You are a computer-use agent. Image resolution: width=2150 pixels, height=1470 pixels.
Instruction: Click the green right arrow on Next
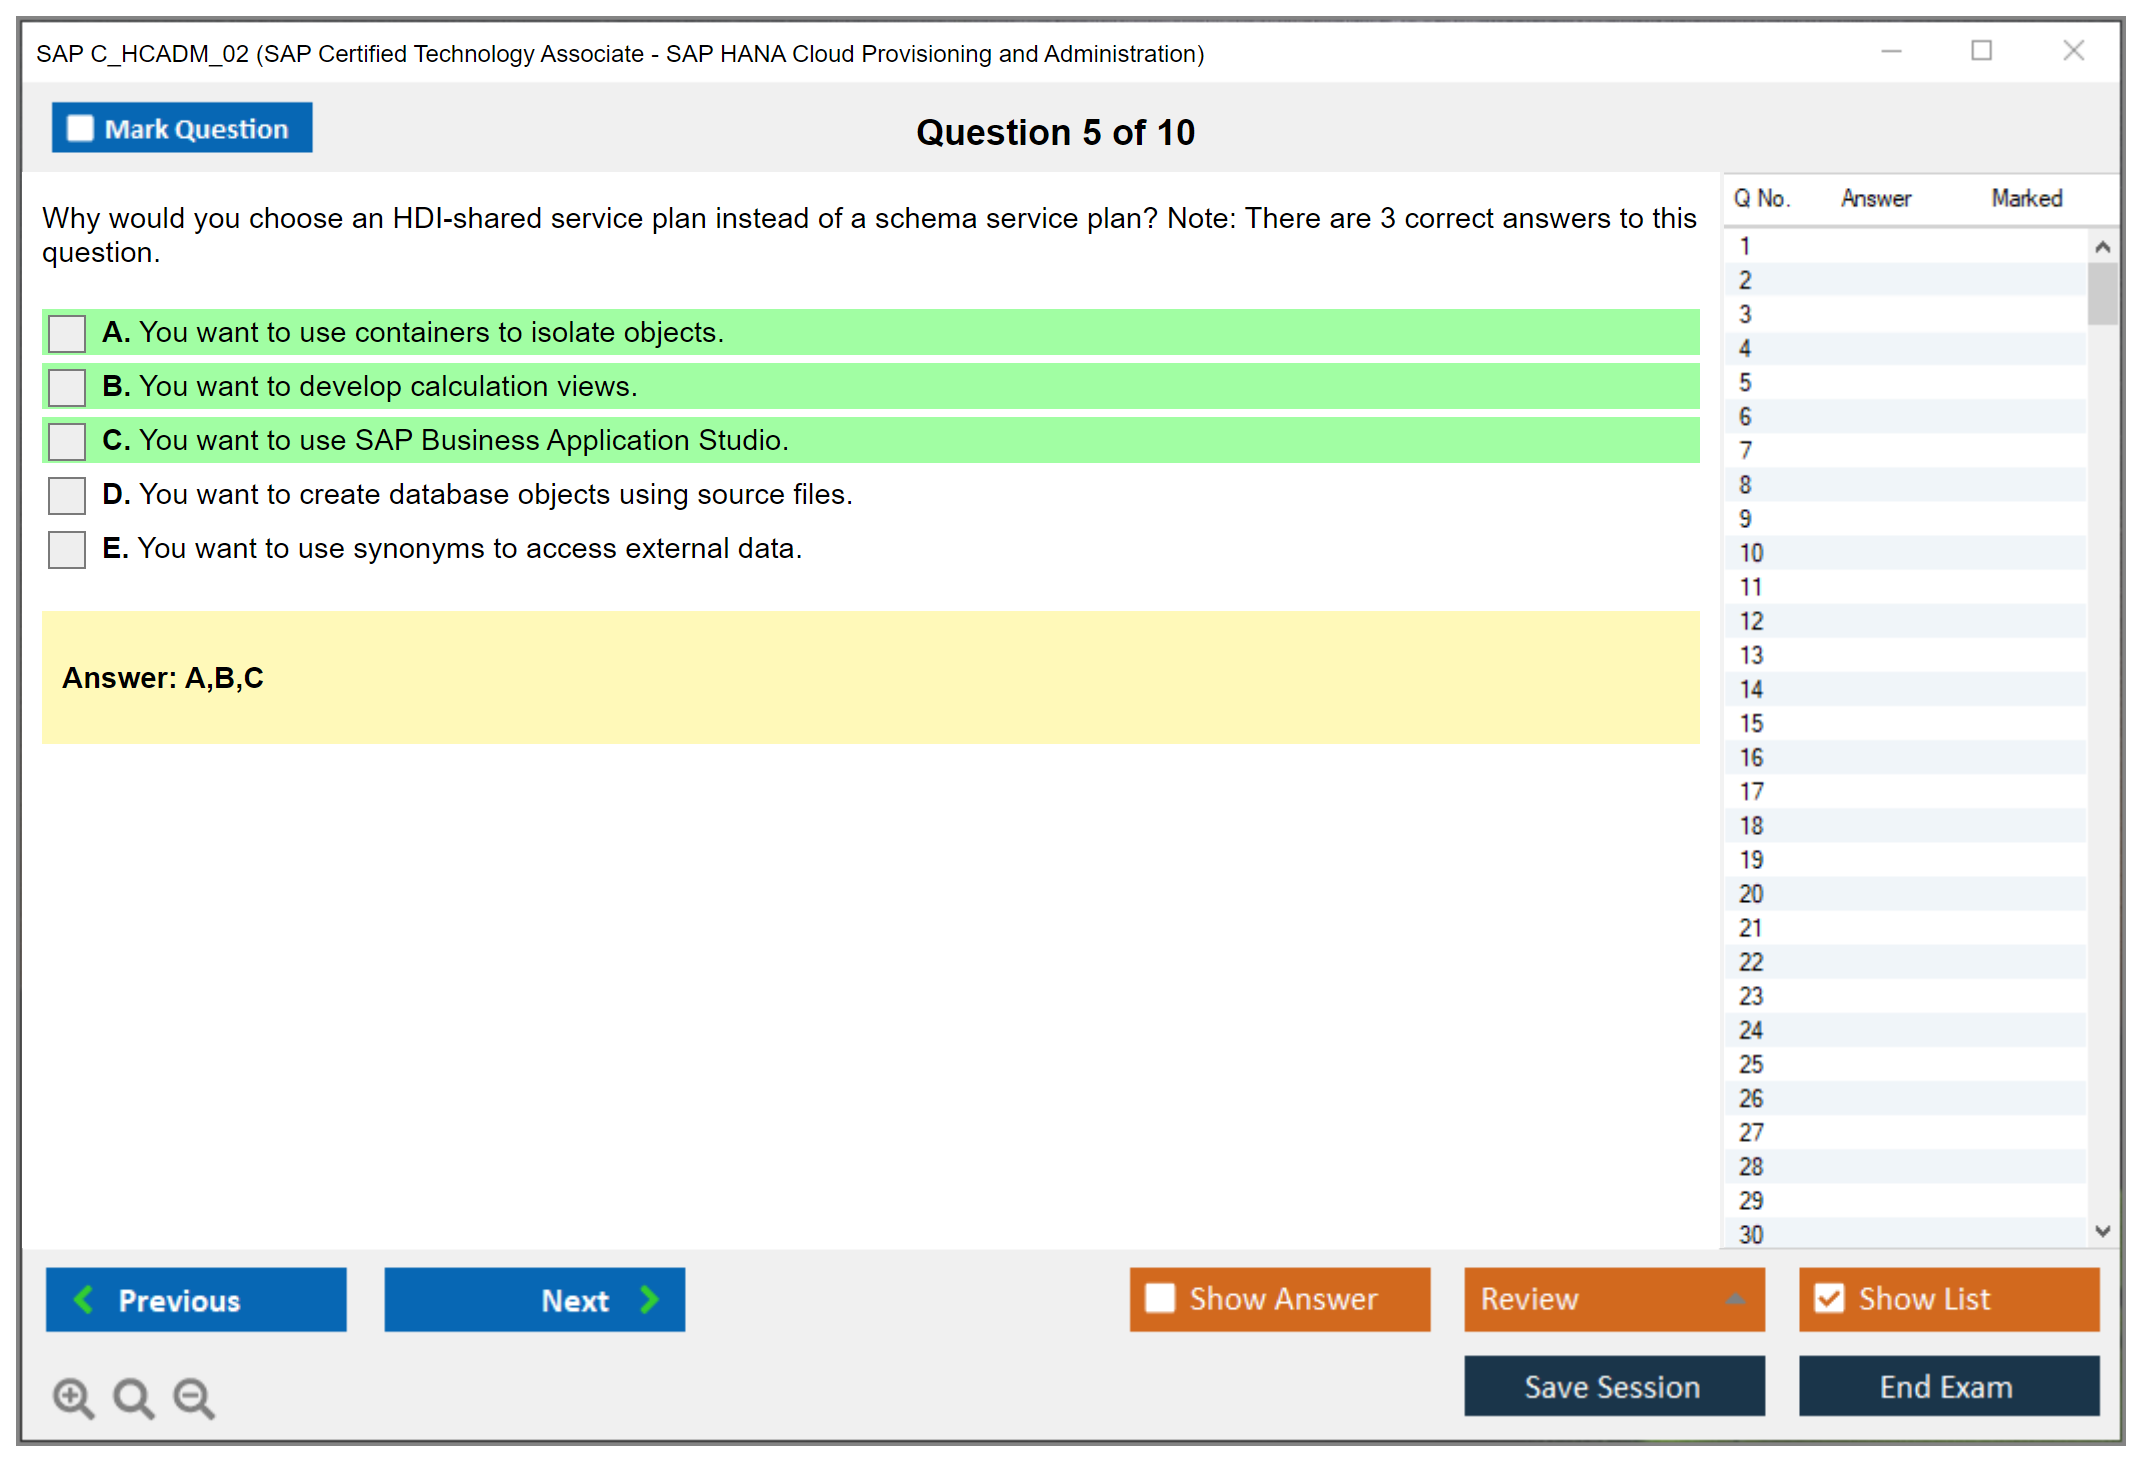coord(649,1299)
